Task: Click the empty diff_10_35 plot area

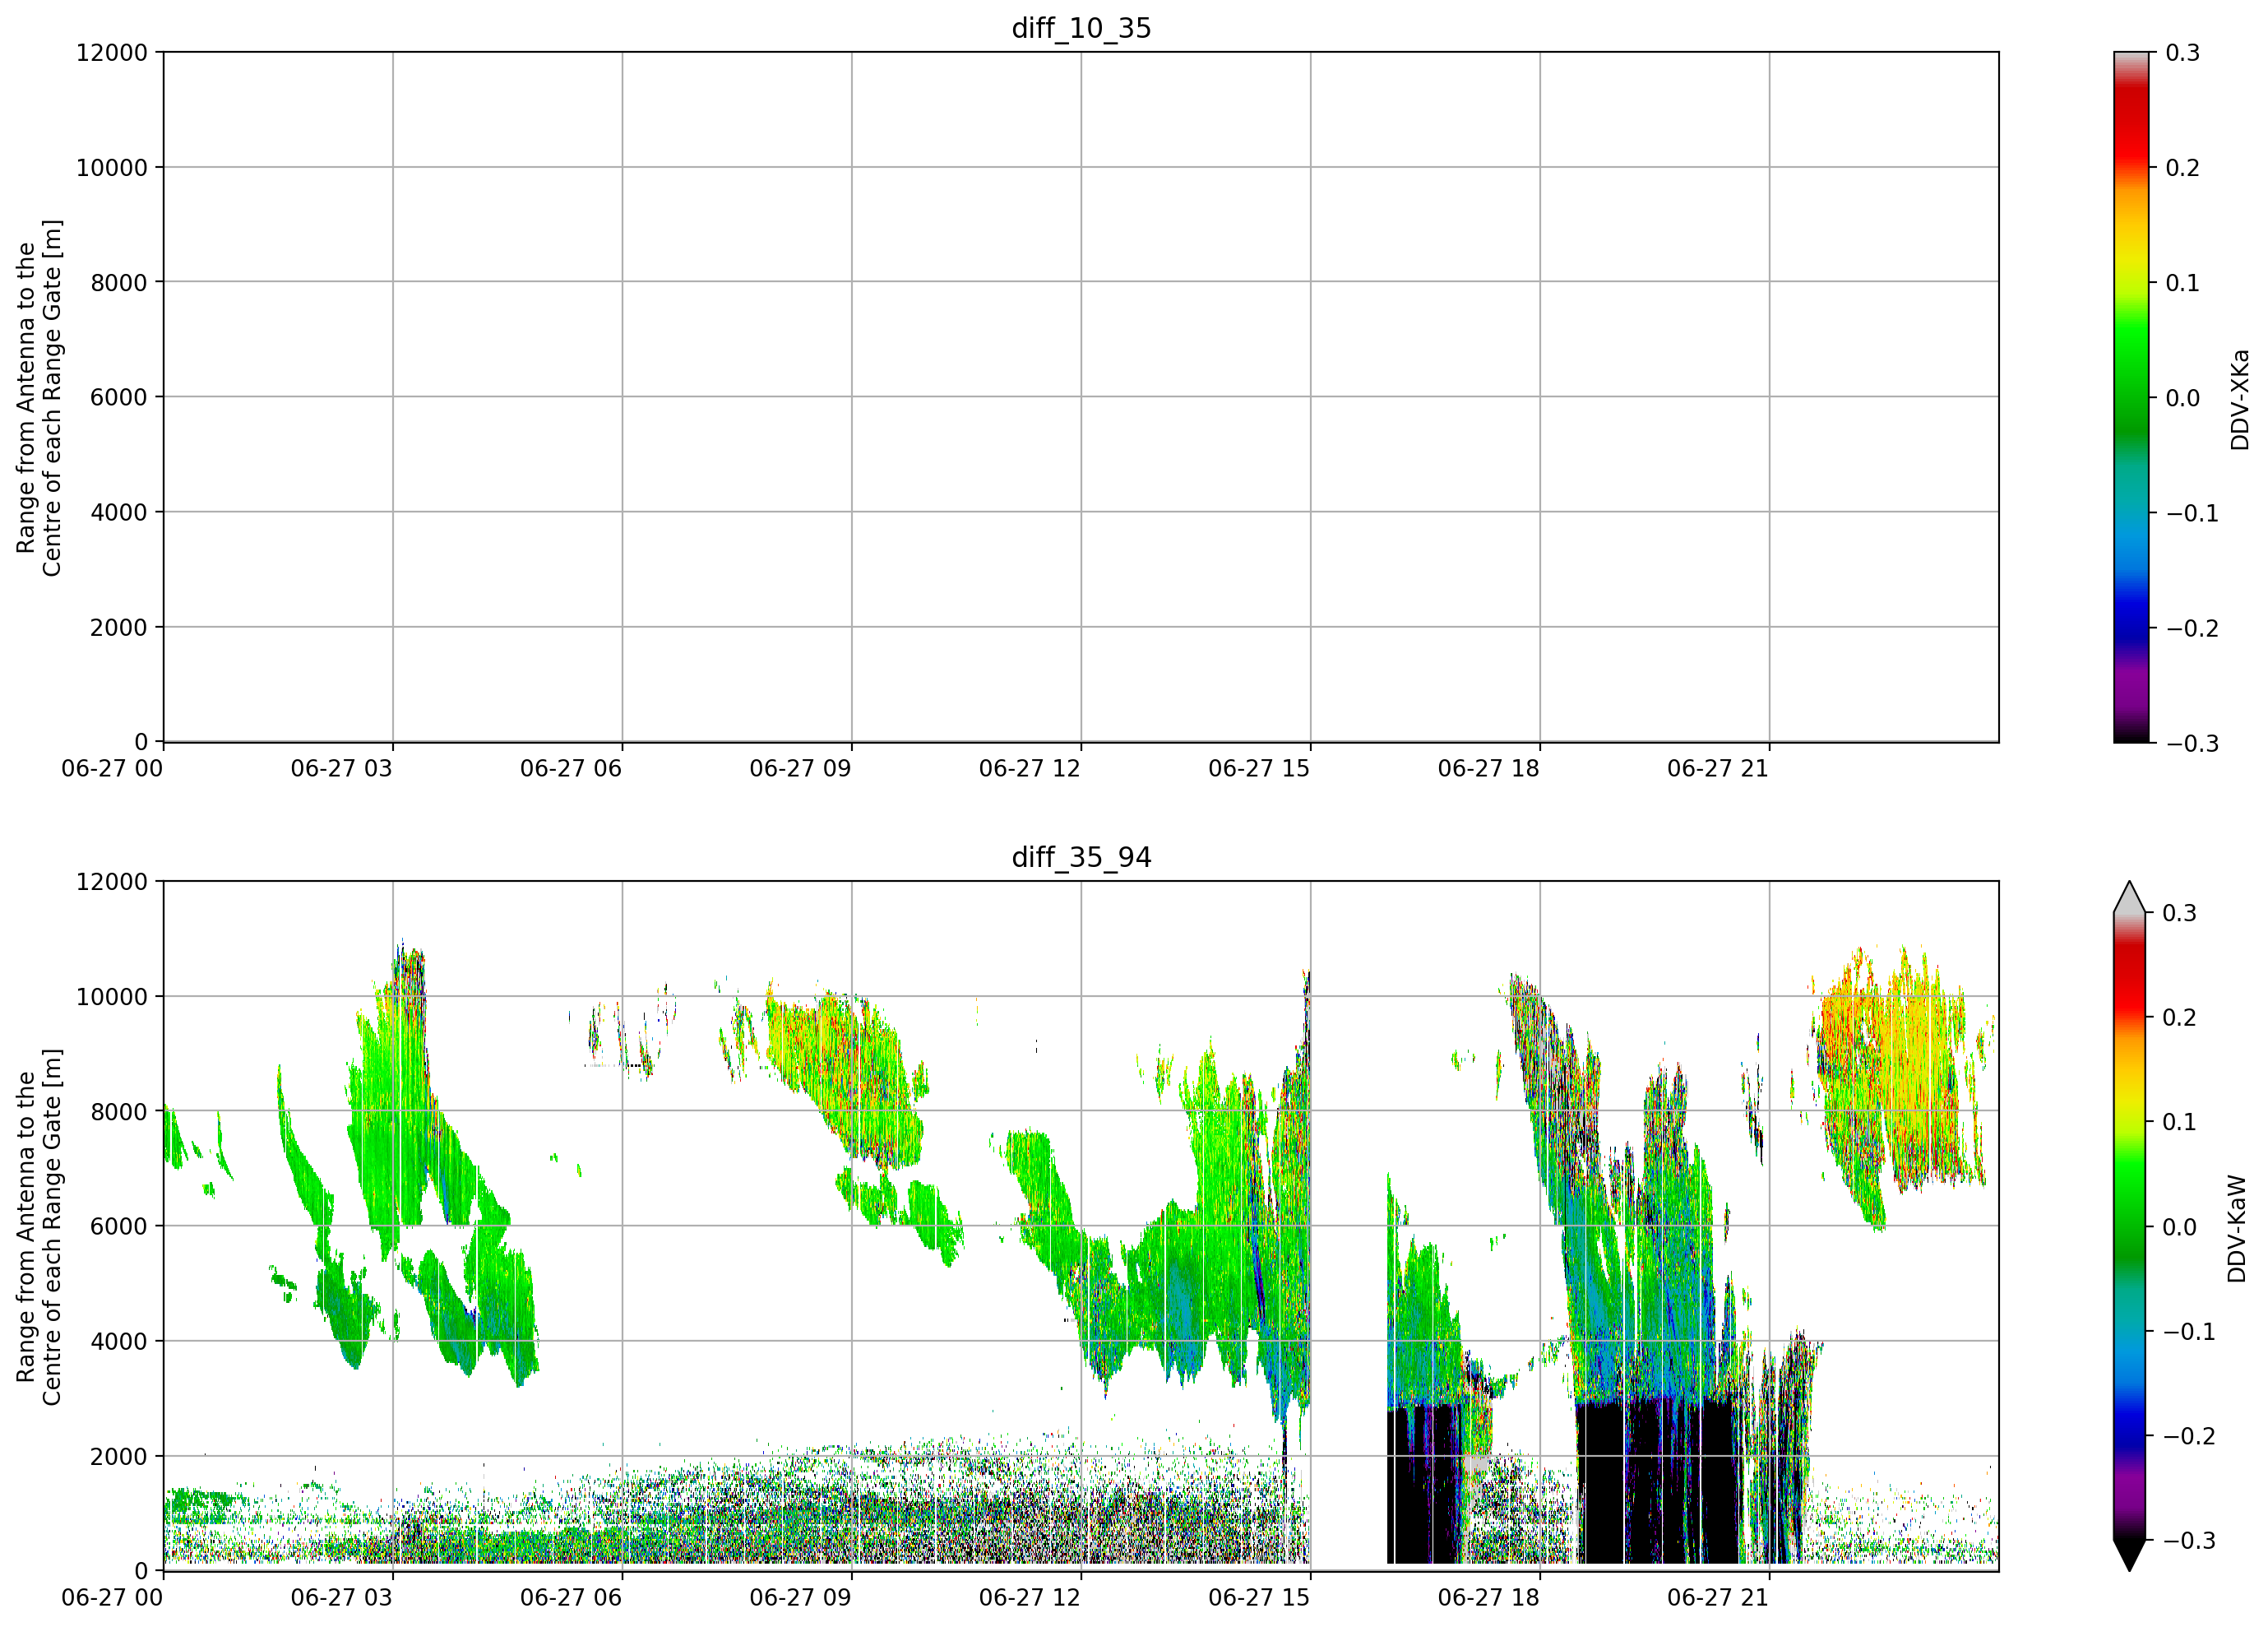Action: (1081, 397)
